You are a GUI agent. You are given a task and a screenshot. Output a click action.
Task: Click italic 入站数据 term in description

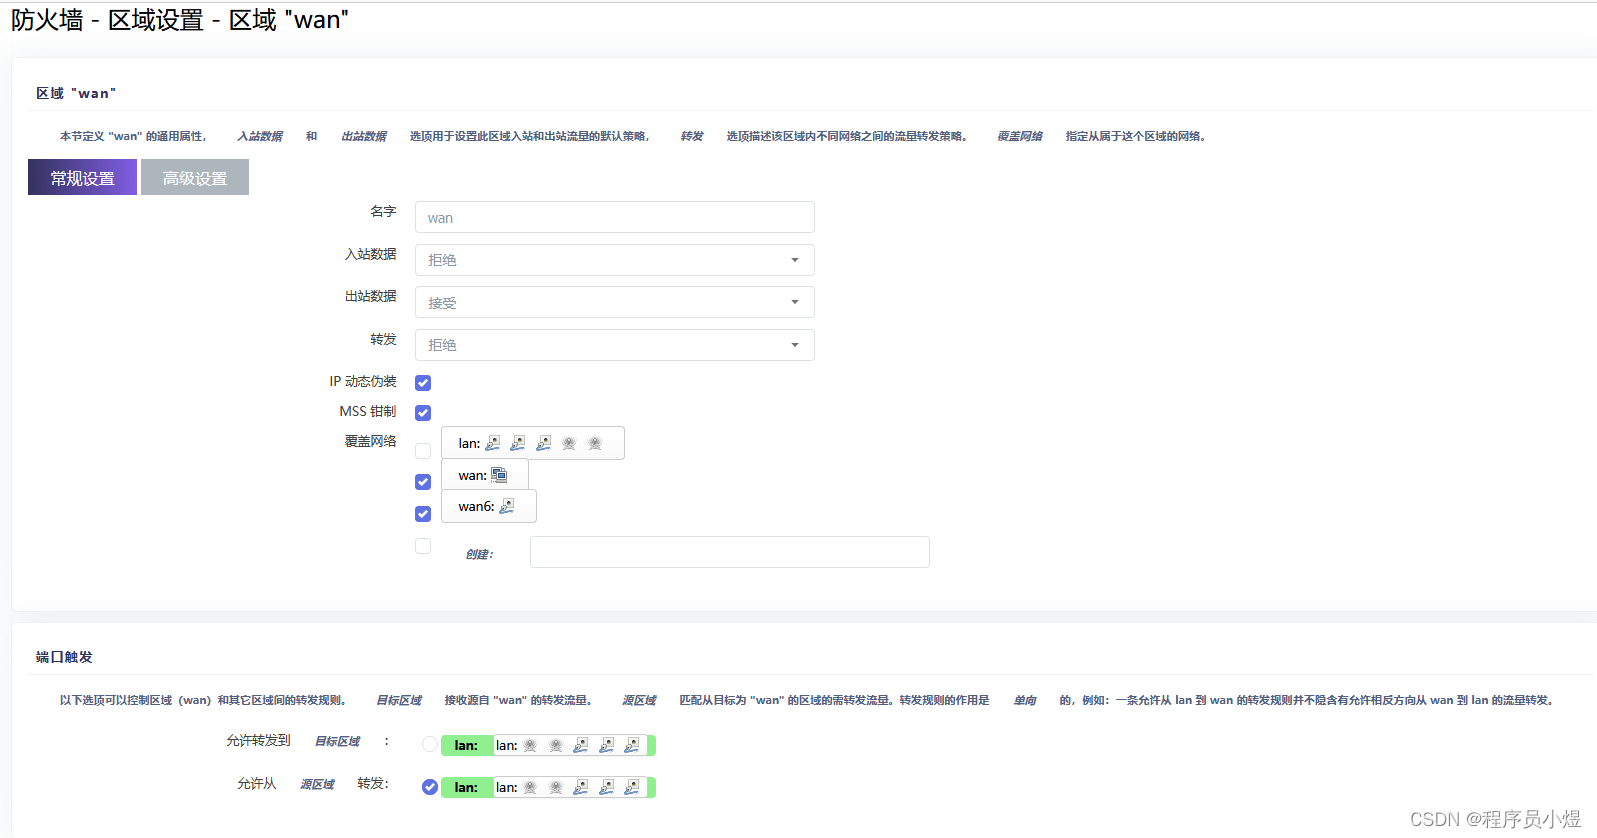pyautogui.click(x=260, y=136)
